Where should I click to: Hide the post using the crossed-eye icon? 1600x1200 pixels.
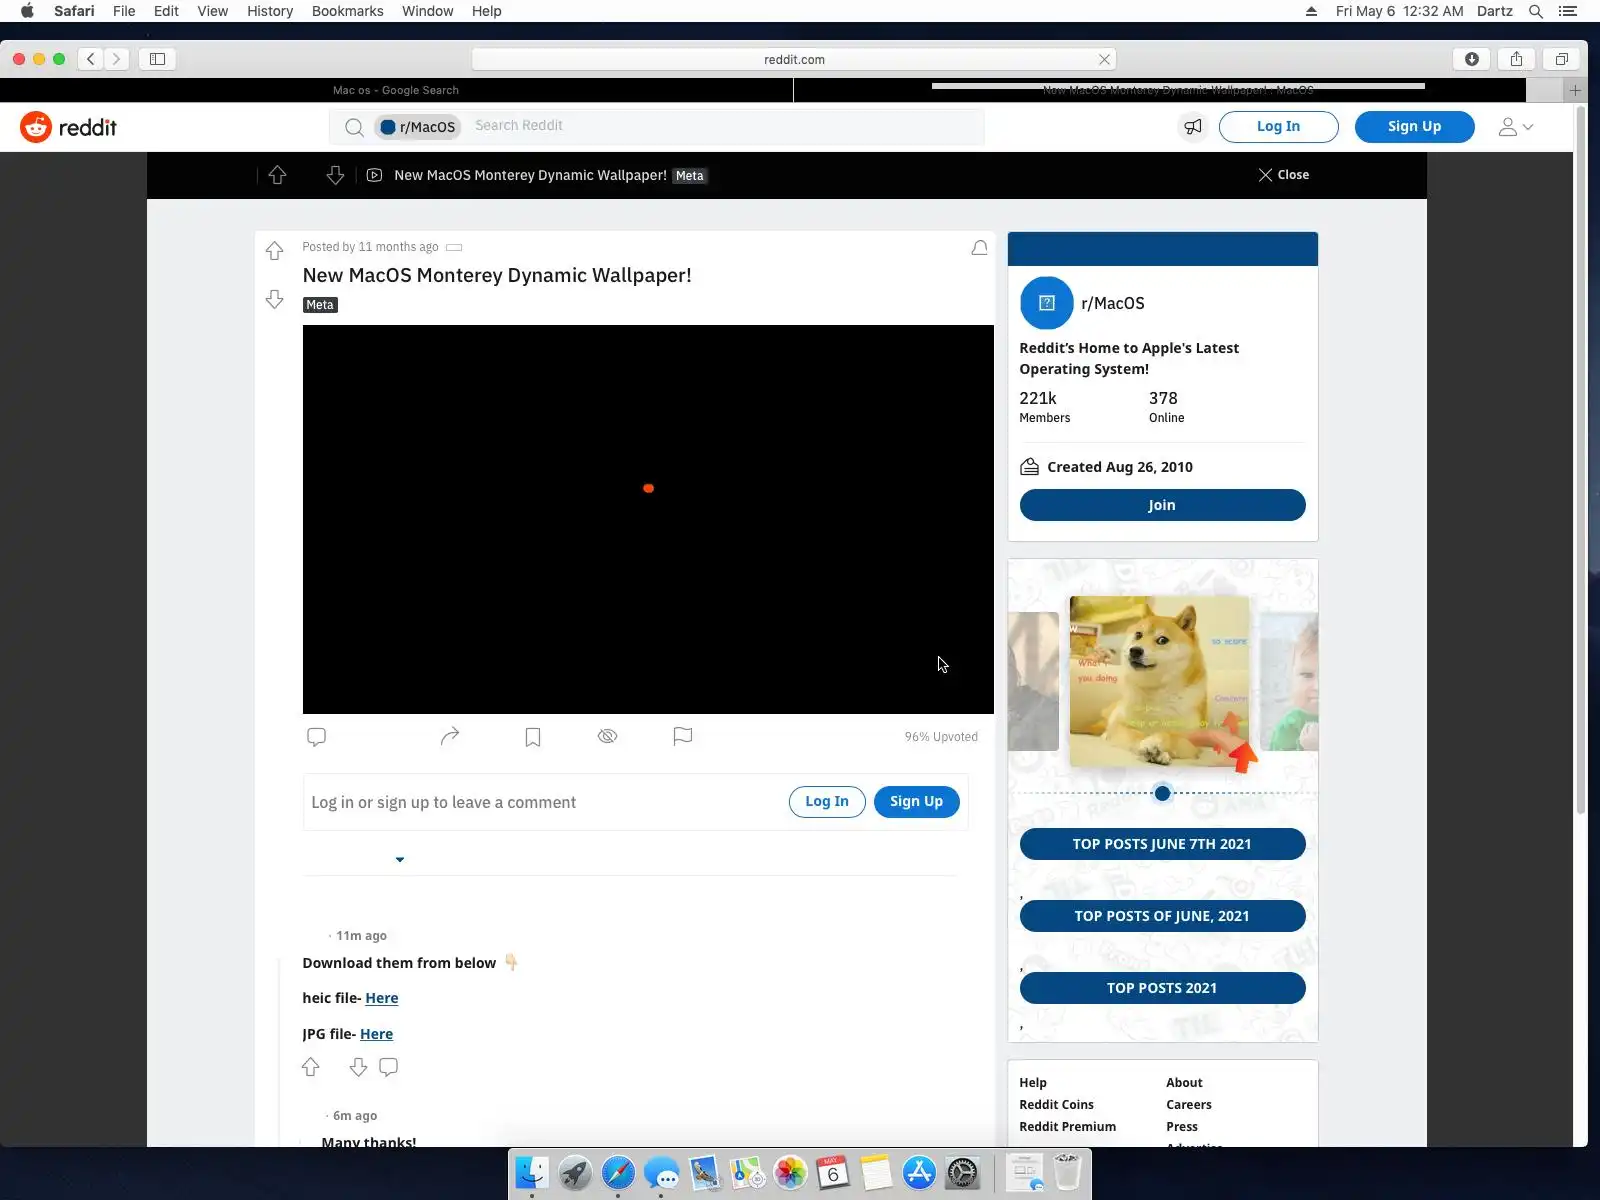tap(607, 737)
